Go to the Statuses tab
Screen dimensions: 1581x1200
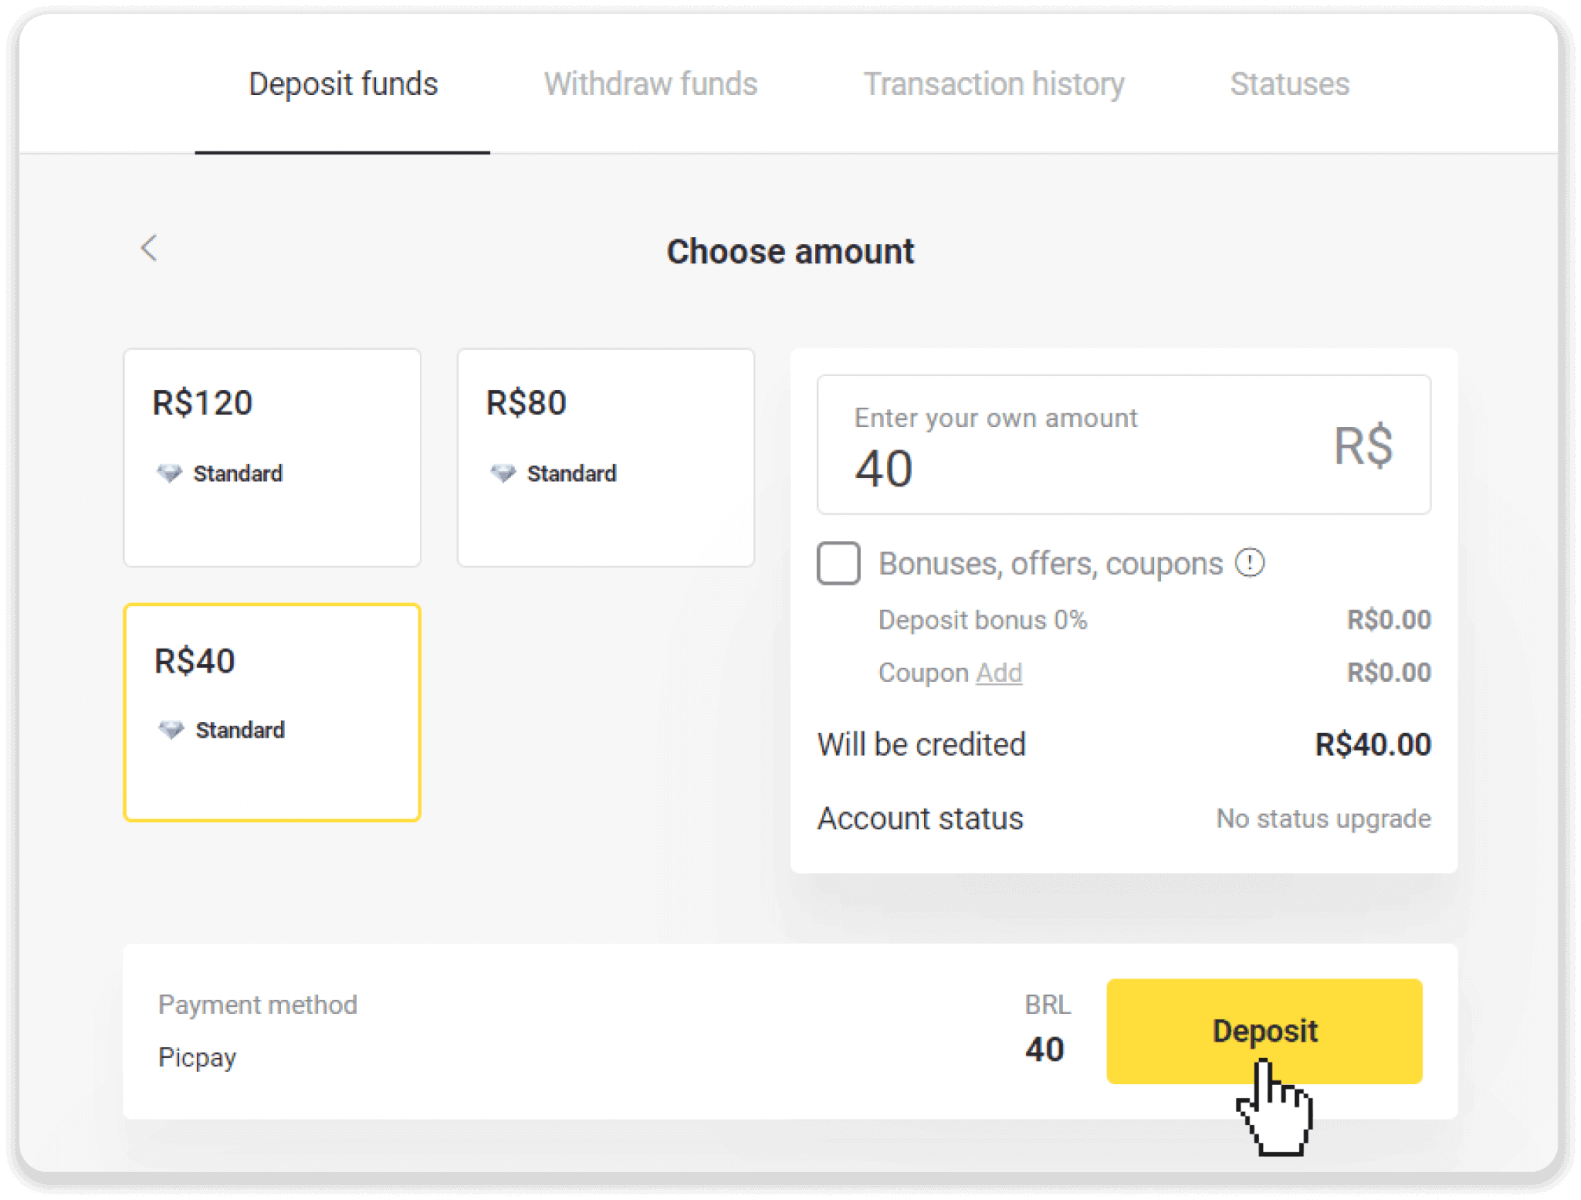1289,84
